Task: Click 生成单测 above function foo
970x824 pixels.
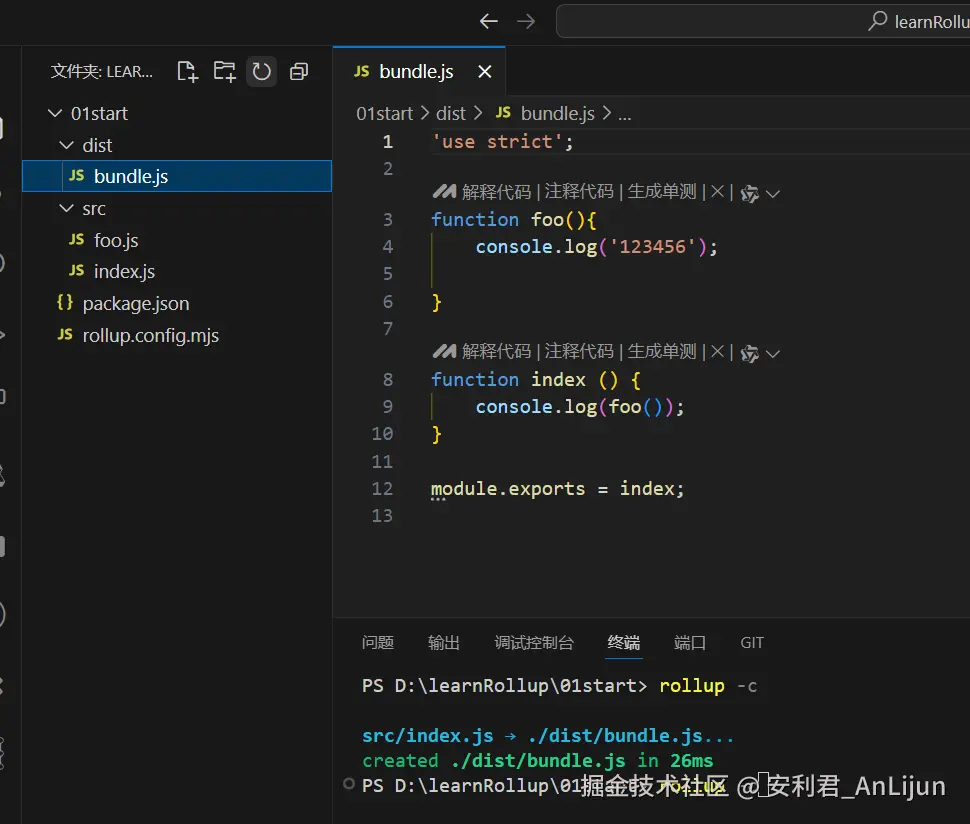Action: coord(662,192)
